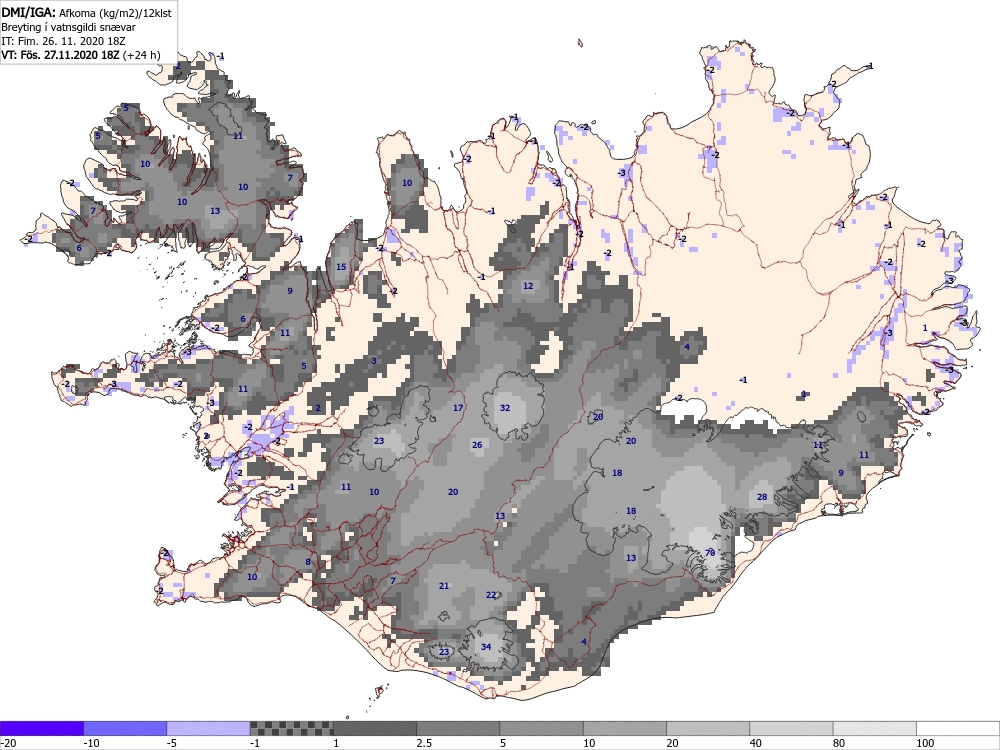Select the light lavender -5 to -1 legend swatch

[209, 728]
